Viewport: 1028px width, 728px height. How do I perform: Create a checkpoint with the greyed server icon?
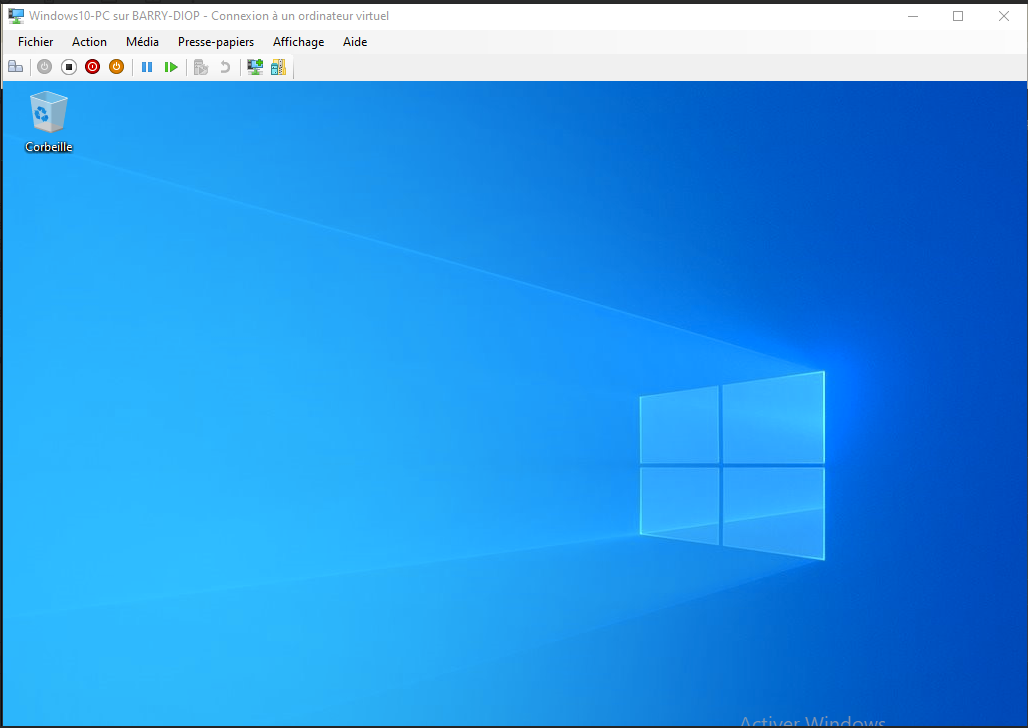pos(201,67)
